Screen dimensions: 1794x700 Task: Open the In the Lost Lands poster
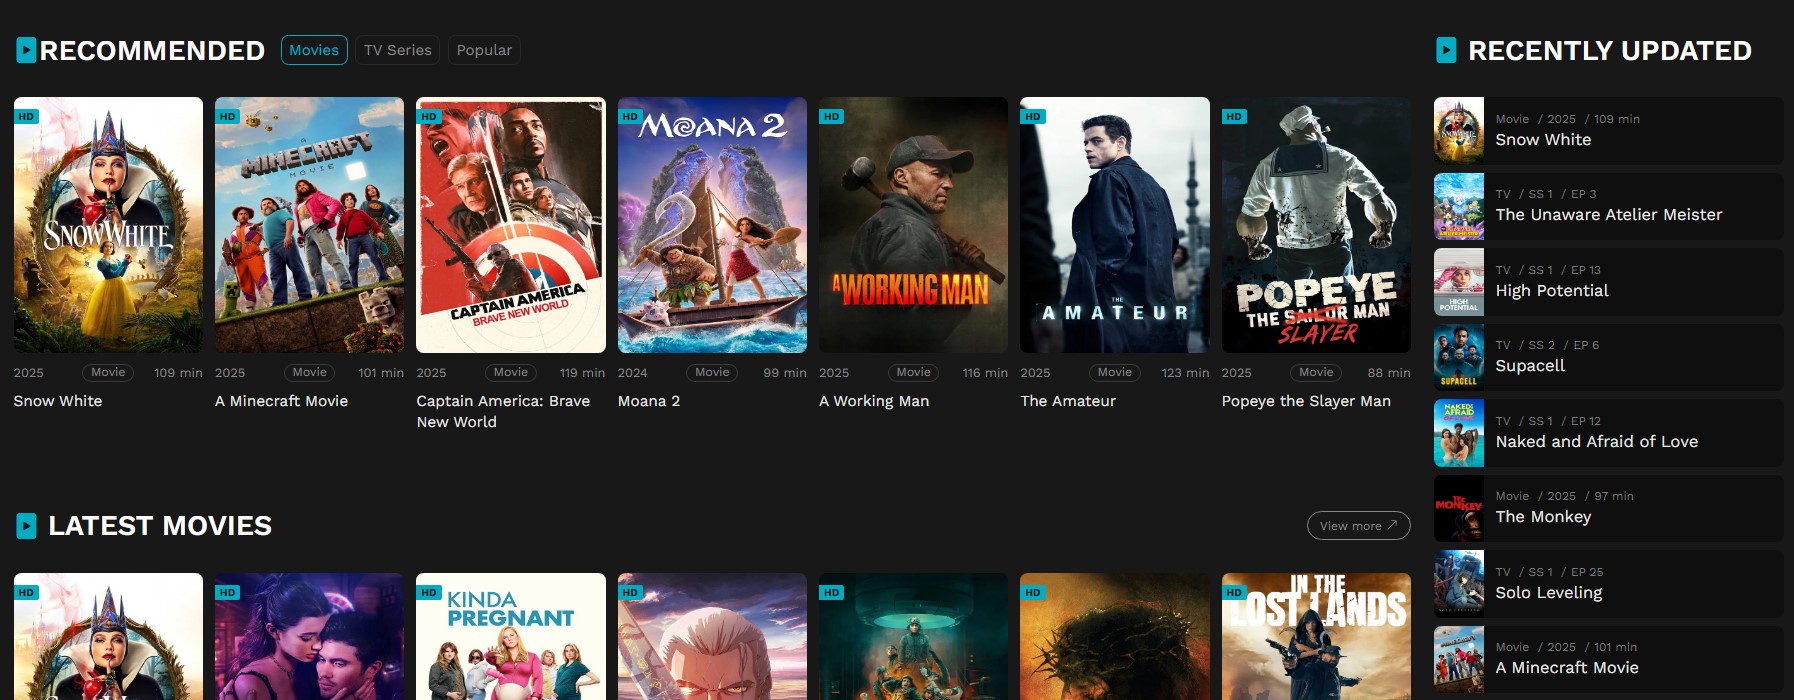[x=1316, y=636]
